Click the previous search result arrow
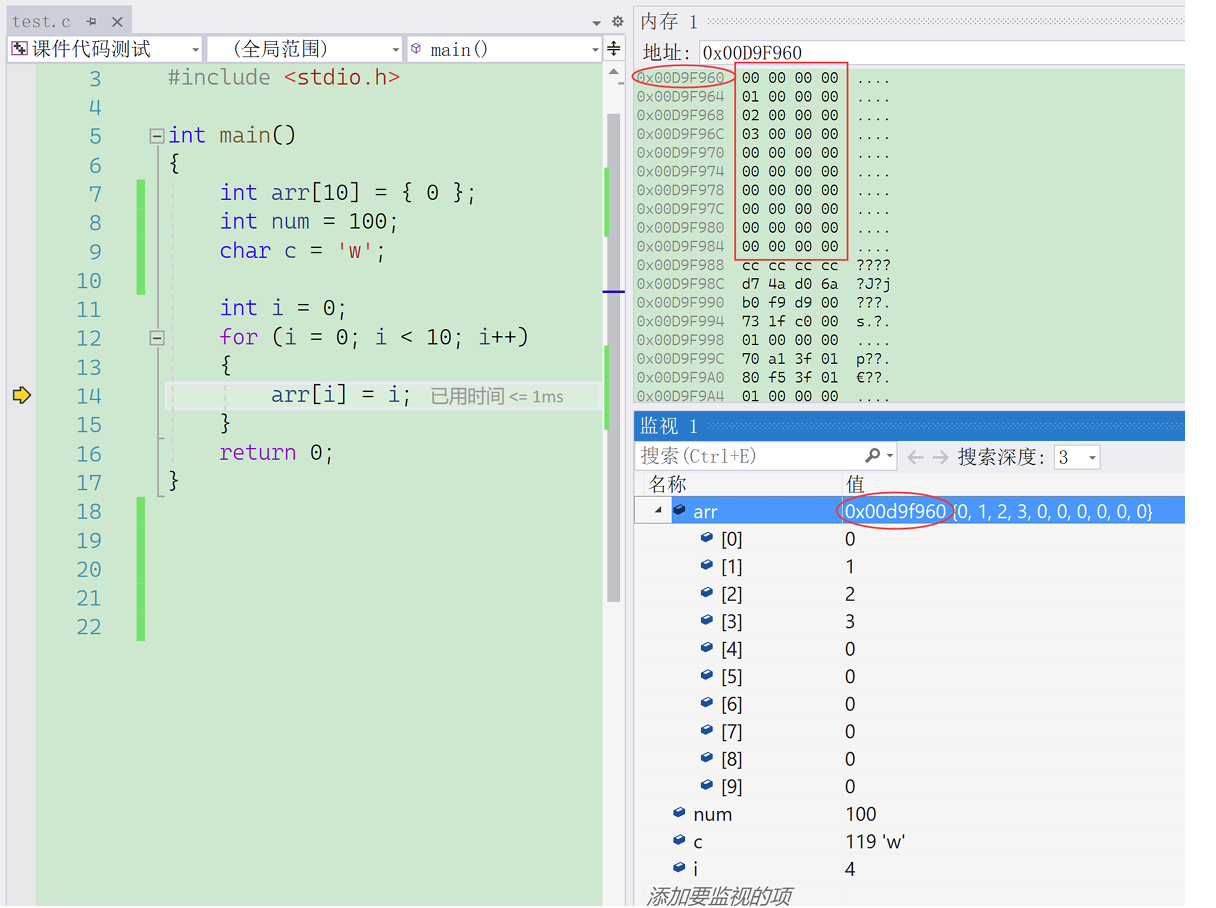Image resolution: width=1216 pixels, height=908 pixels. (914, 457)
